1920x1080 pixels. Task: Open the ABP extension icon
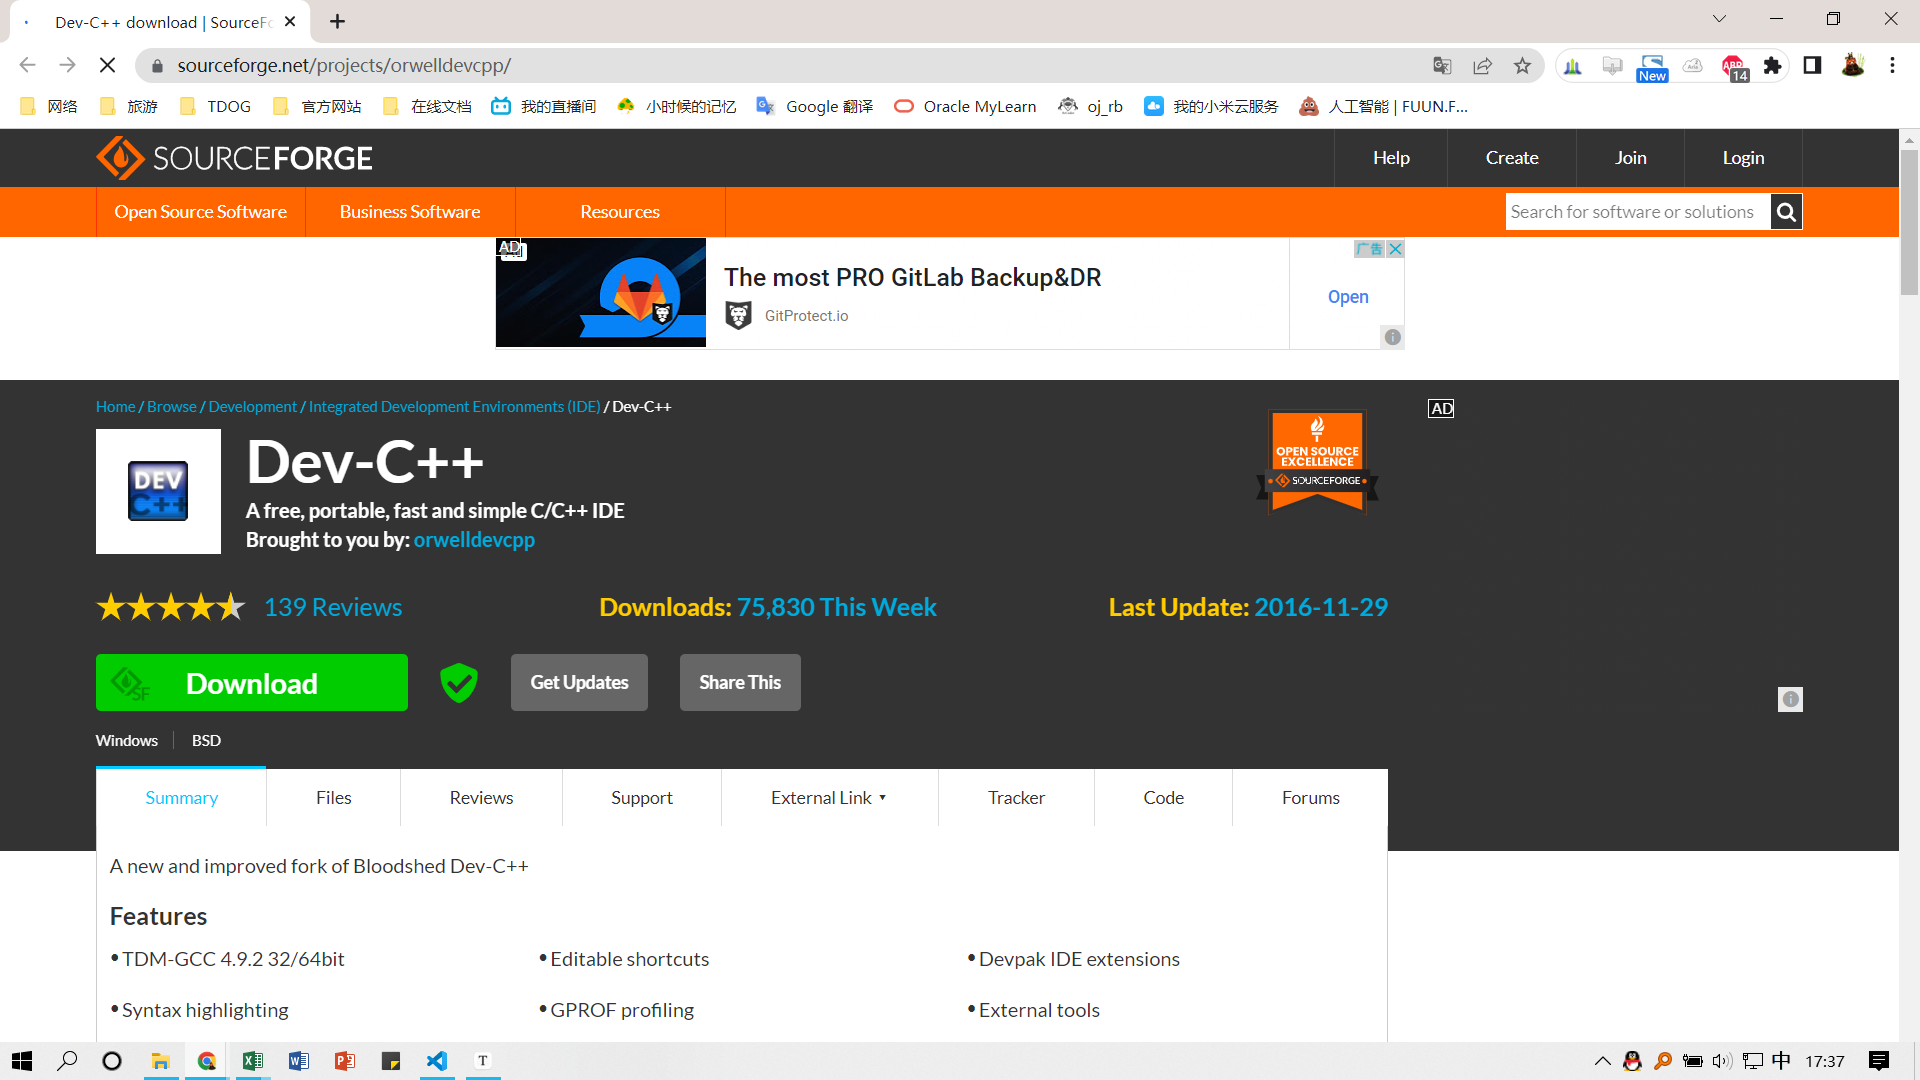(x=1734, y=67)
